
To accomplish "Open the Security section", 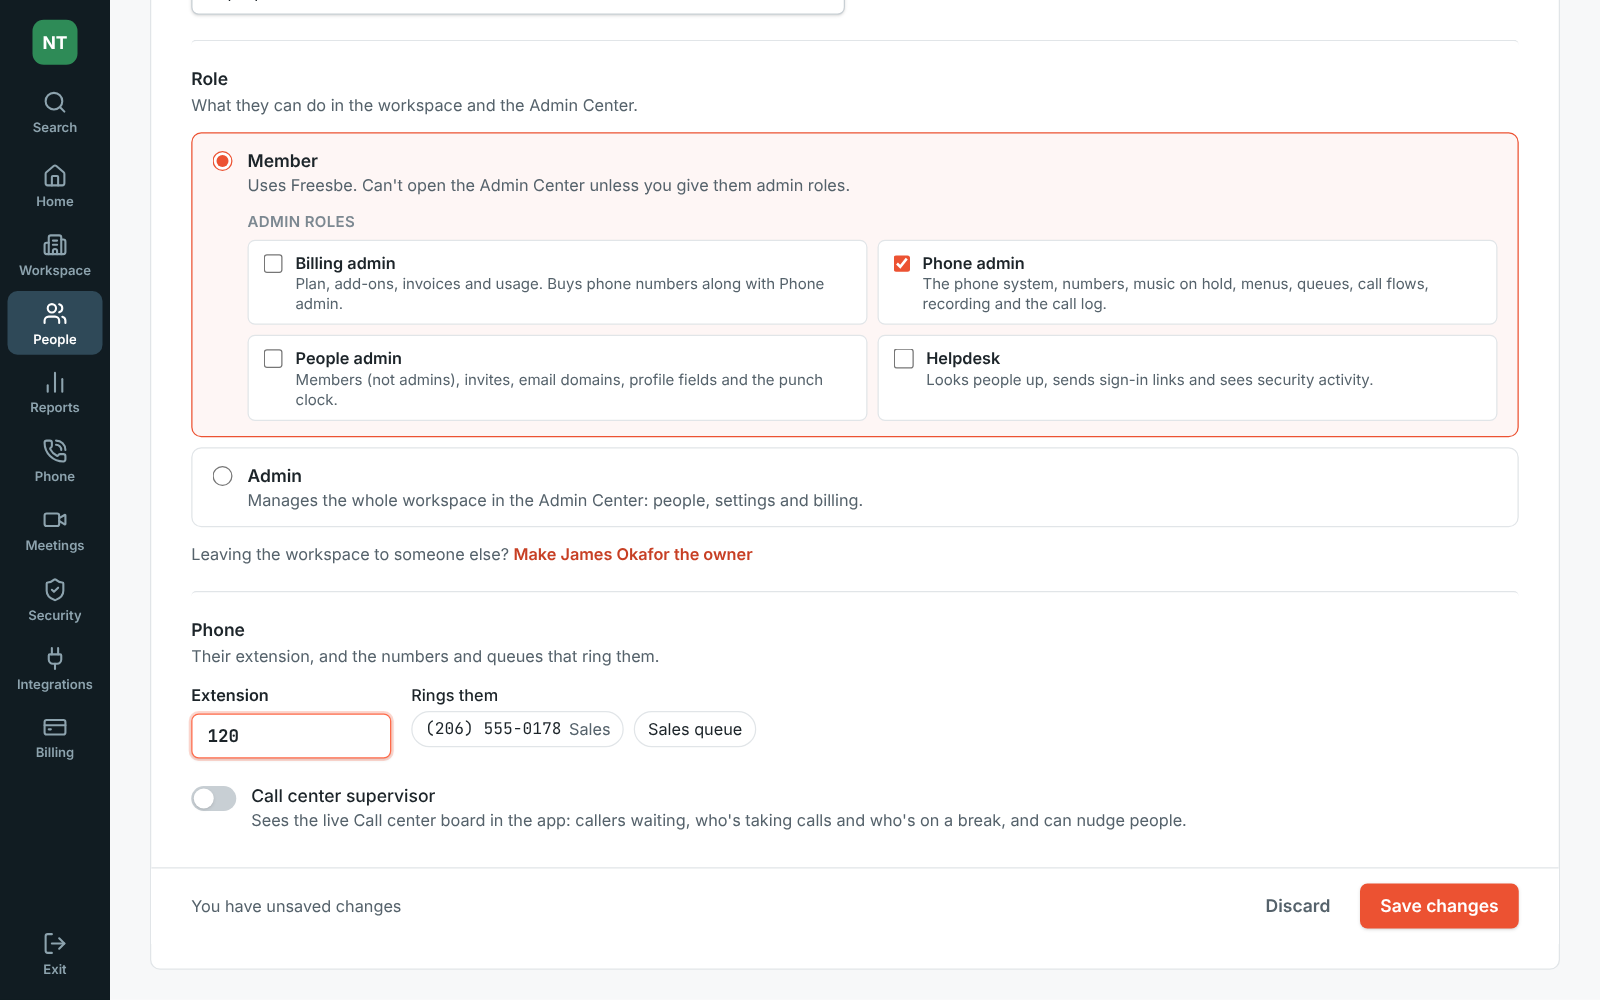I will [x=55, y=600].
